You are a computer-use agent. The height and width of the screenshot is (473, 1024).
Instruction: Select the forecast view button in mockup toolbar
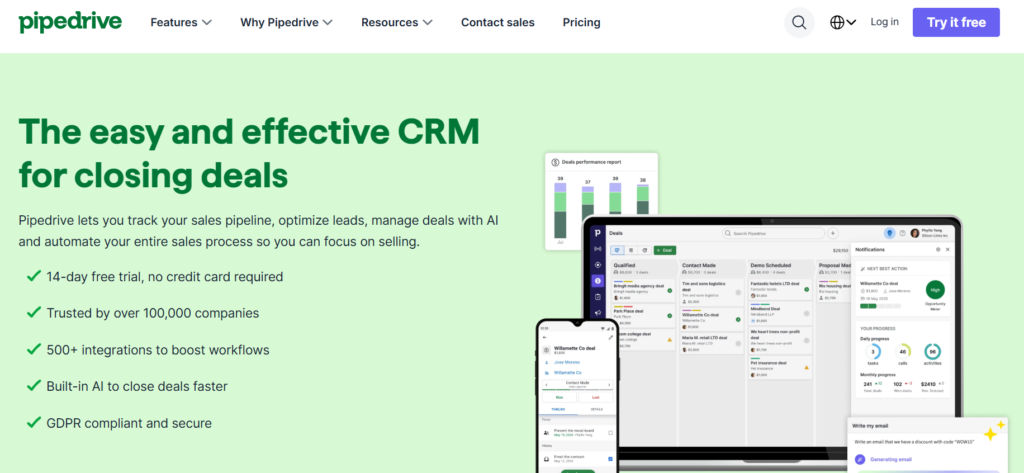point(645,250)
